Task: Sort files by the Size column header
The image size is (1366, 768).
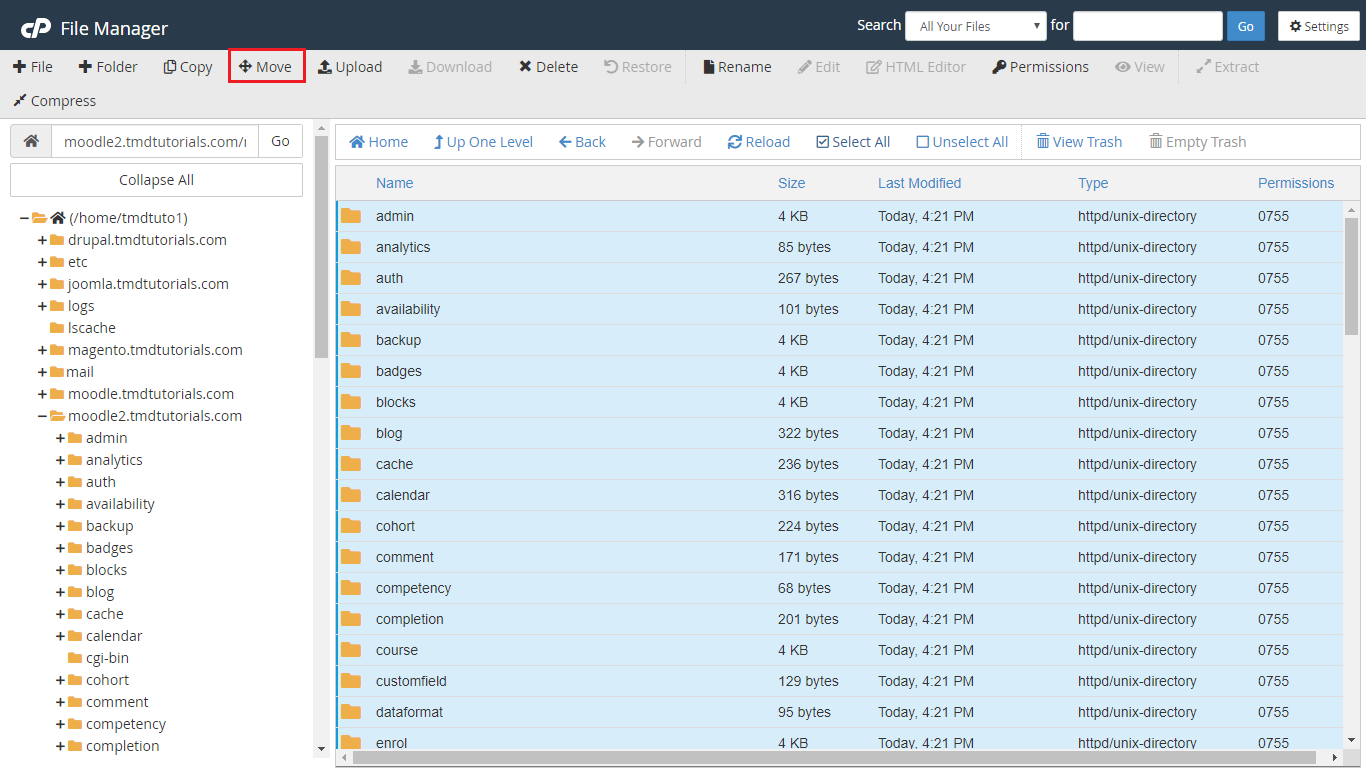Action: point(791,183)
